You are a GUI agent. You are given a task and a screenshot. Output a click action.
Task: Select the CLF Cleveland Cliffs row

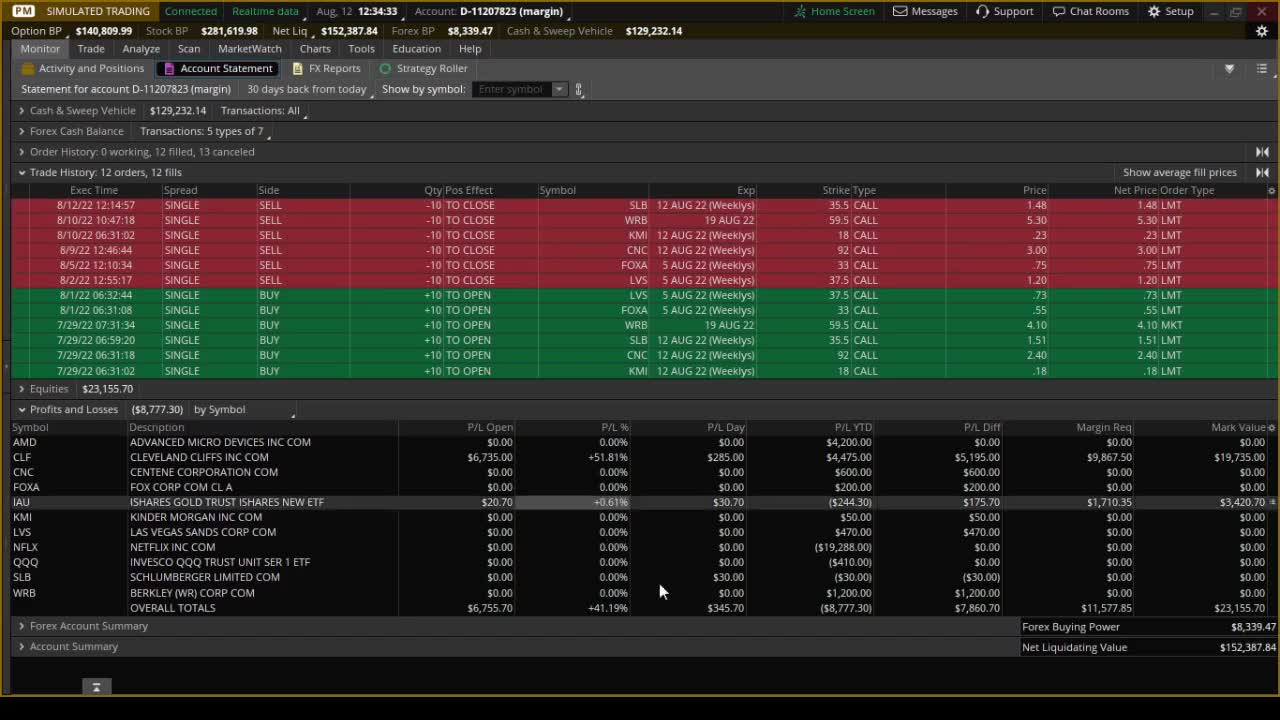coord(640,457)
